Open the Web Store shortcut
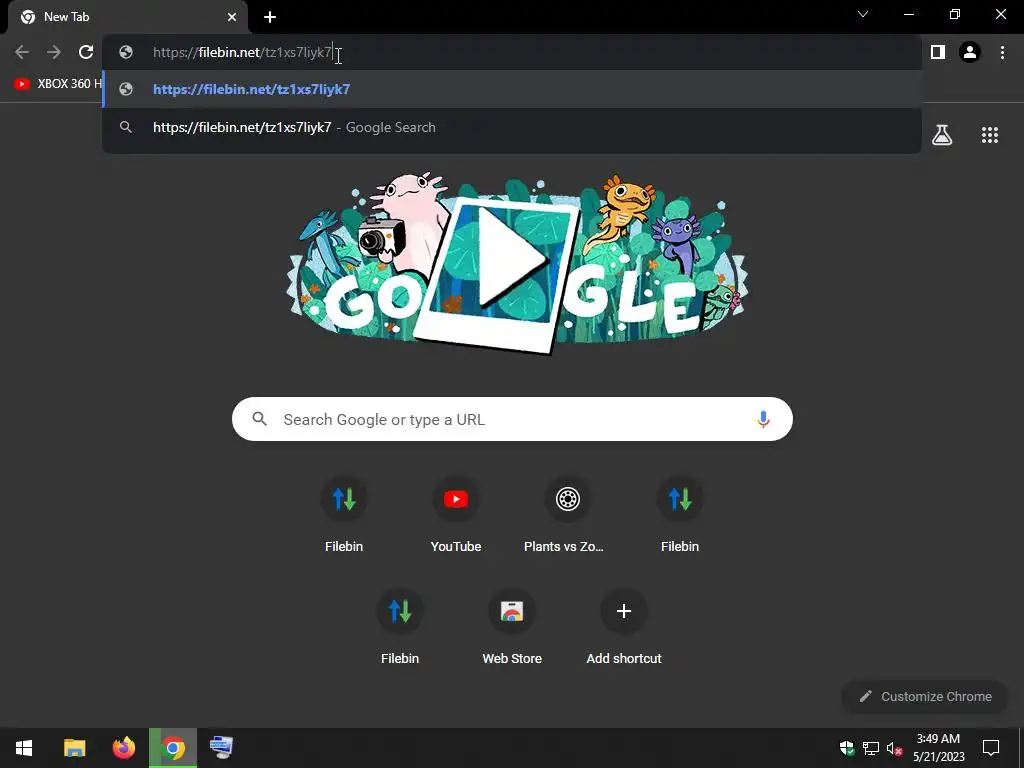The height and width of the screenshot is (768, 1024). [512, 627]
